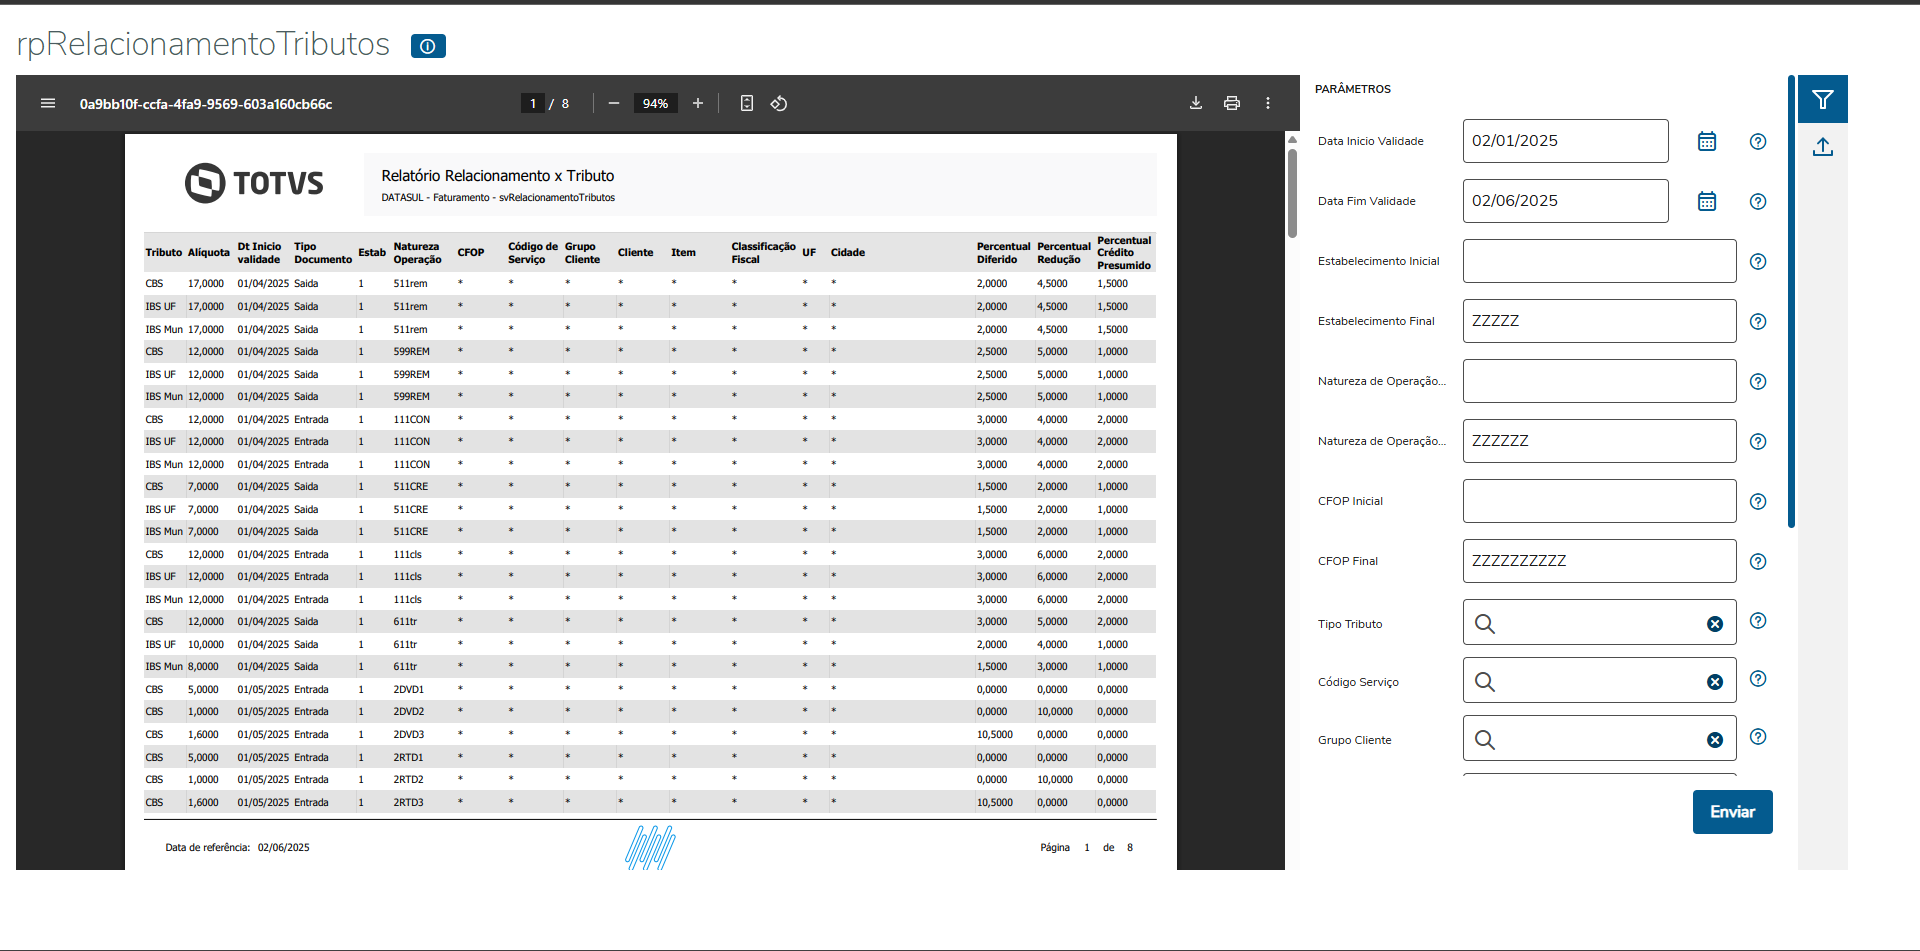The width and height of the screenshot is (1920, 951).
Task: Show help for Código Serviço
Action: pos(1758,679)
